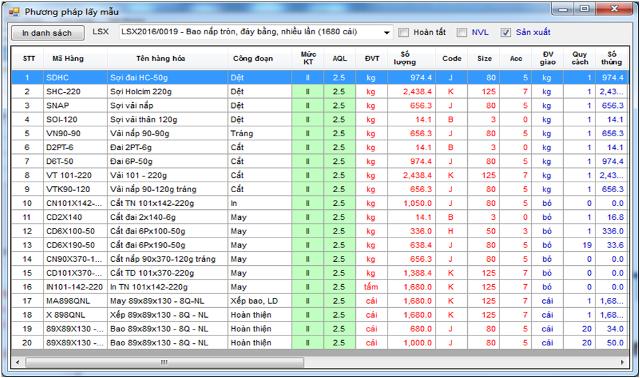Click the horizontal scrollbar thumb
This screenshot has height=378, width=640.
[x=164, y=362]
